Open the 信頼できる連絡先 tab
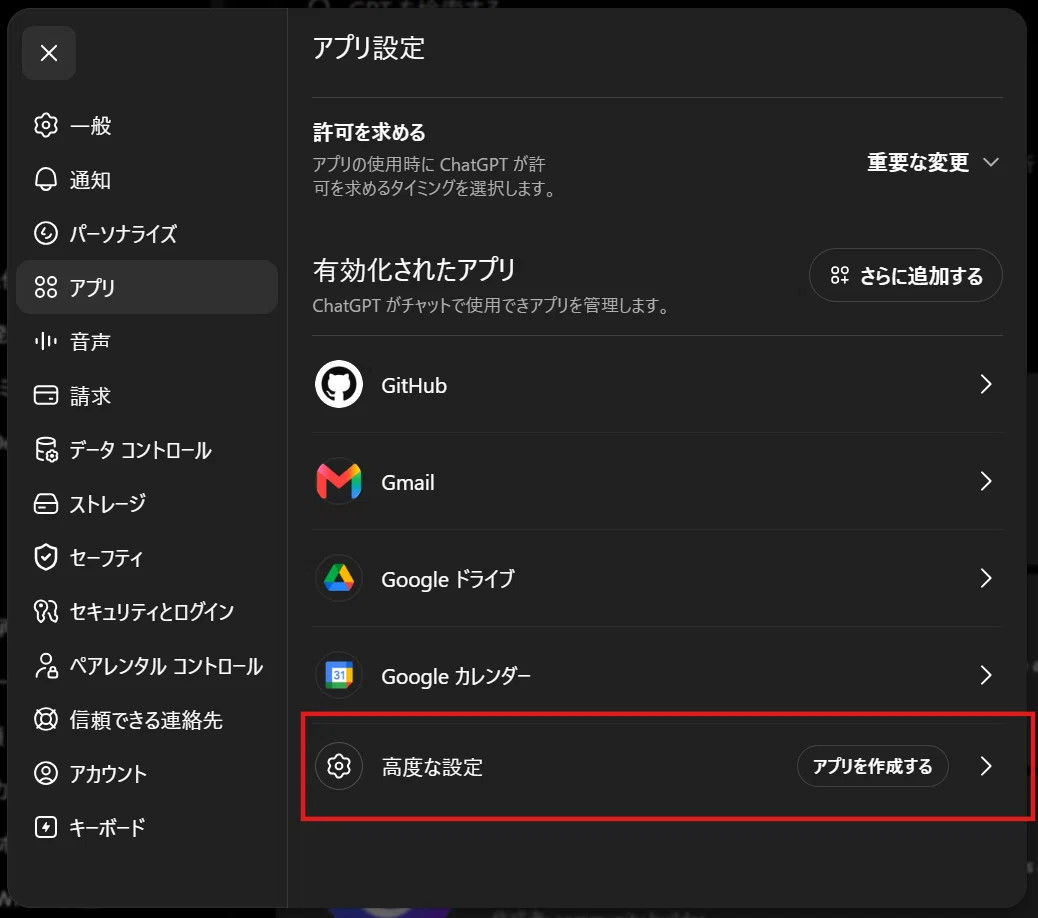The height and width of the screenshot is (918, 1038). [147, 719]
